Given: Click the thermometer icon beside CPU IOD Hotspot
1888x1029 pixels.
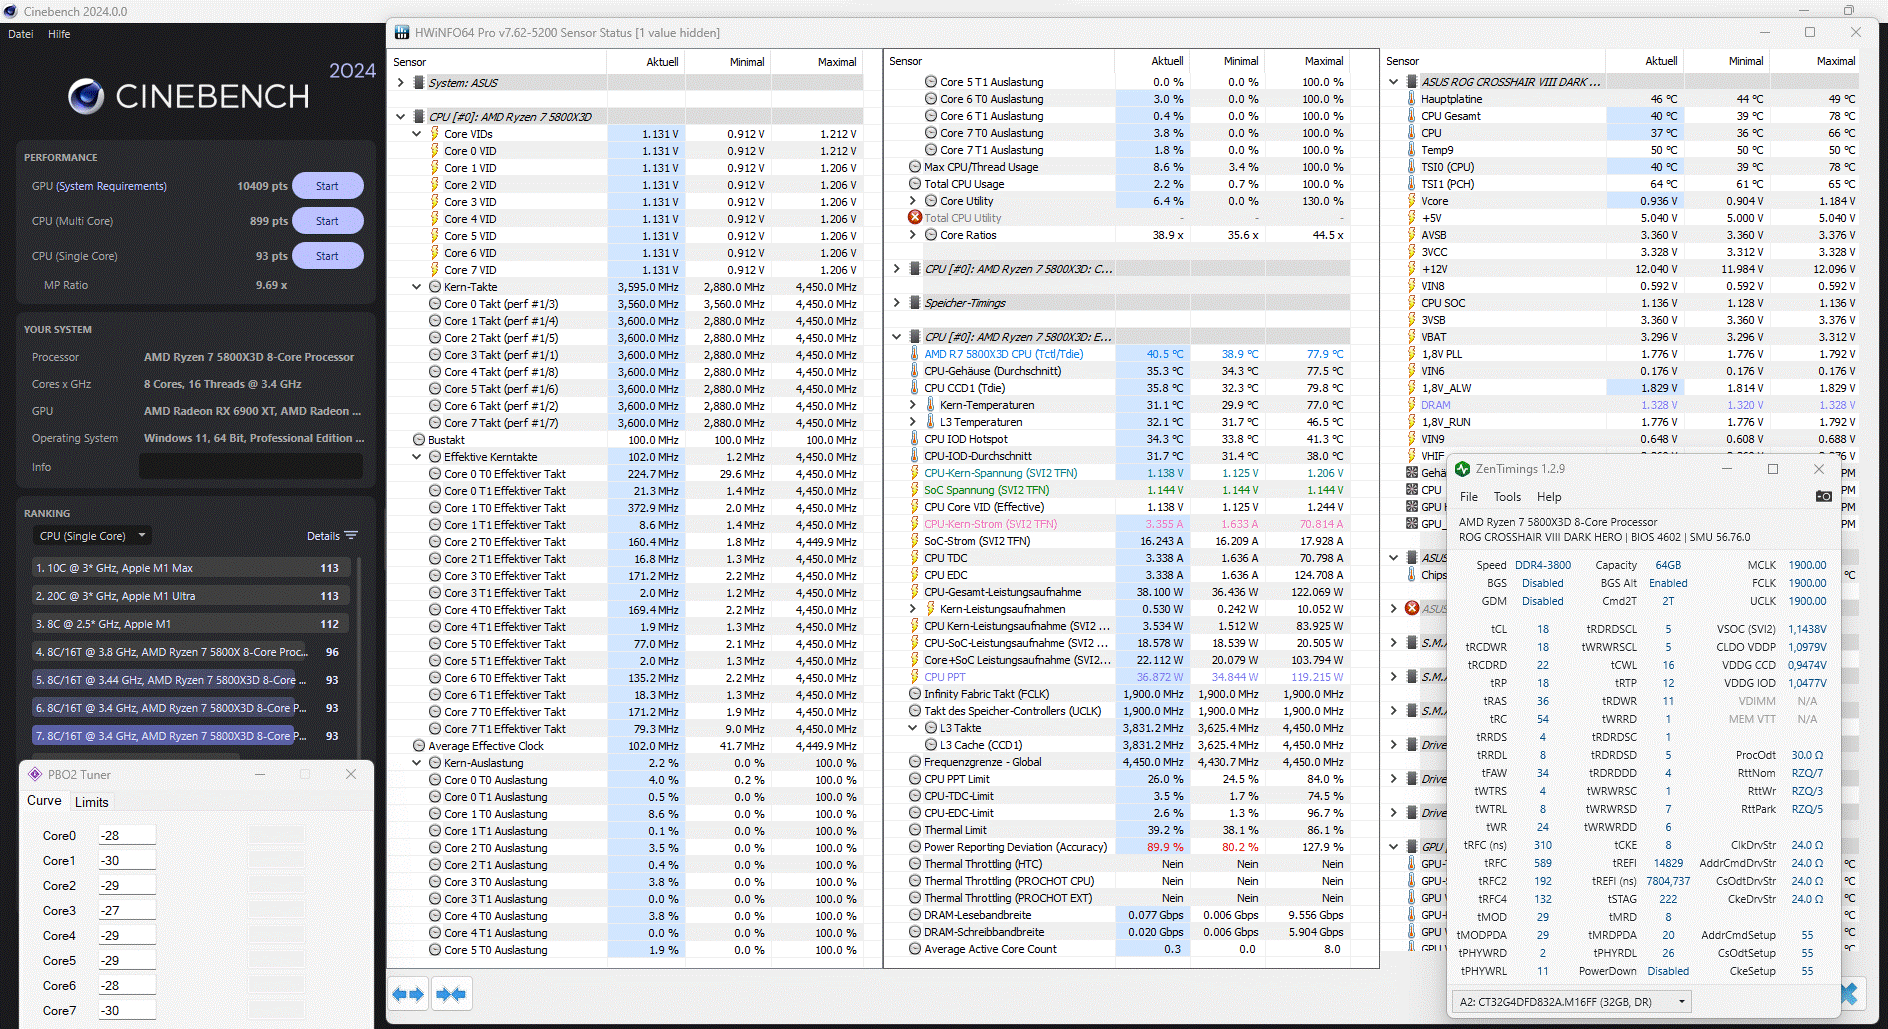Looking at the screenshot, I should click(914, 439).
